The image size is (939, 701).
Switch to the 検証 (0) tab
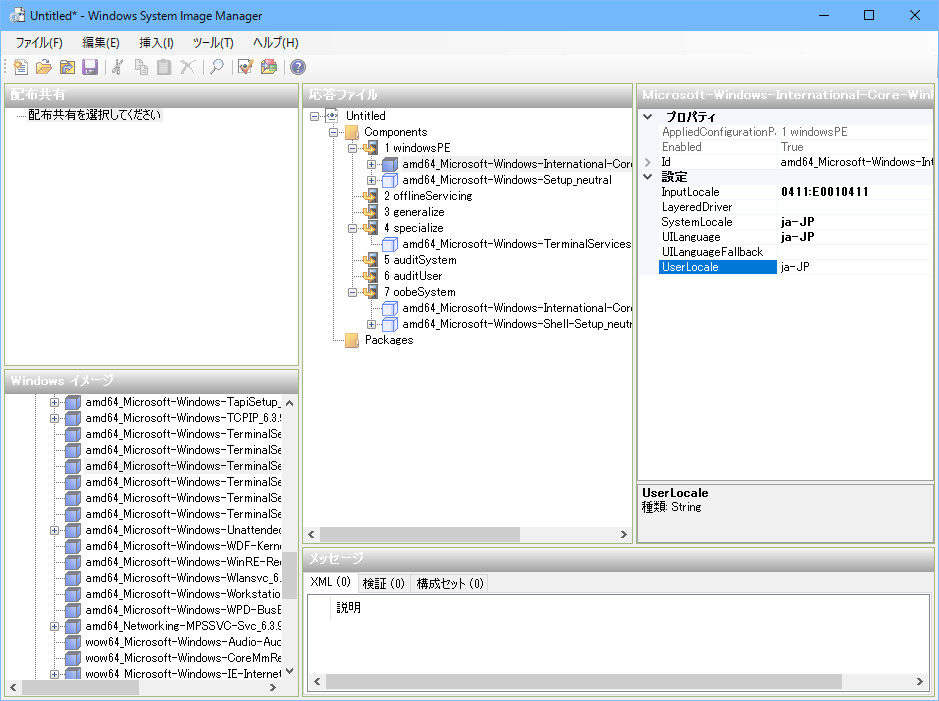click(383, 583)
